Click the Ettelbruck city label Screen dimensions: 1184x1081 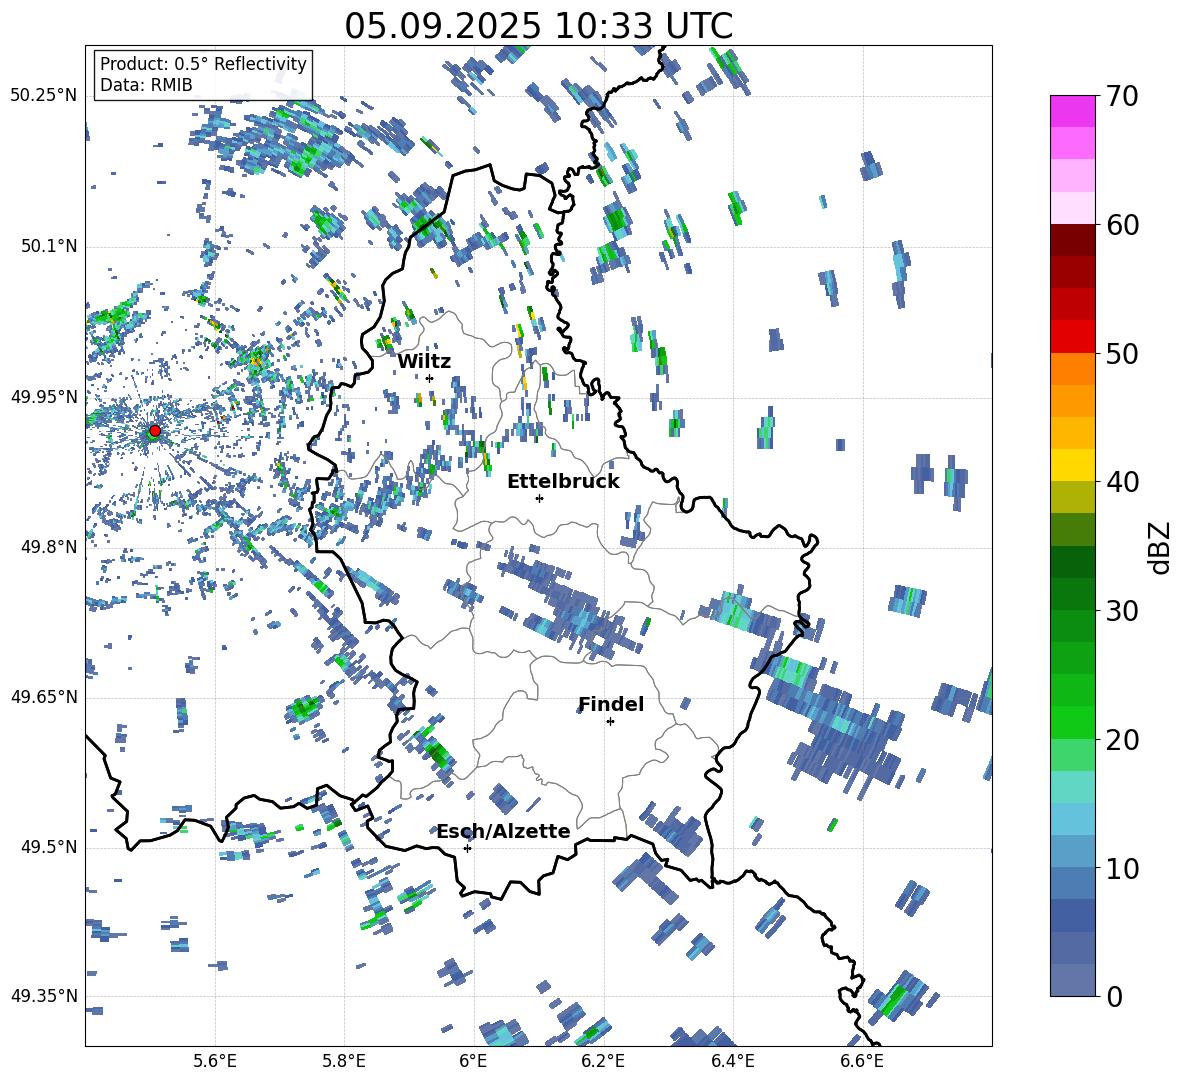coord(563,482)
